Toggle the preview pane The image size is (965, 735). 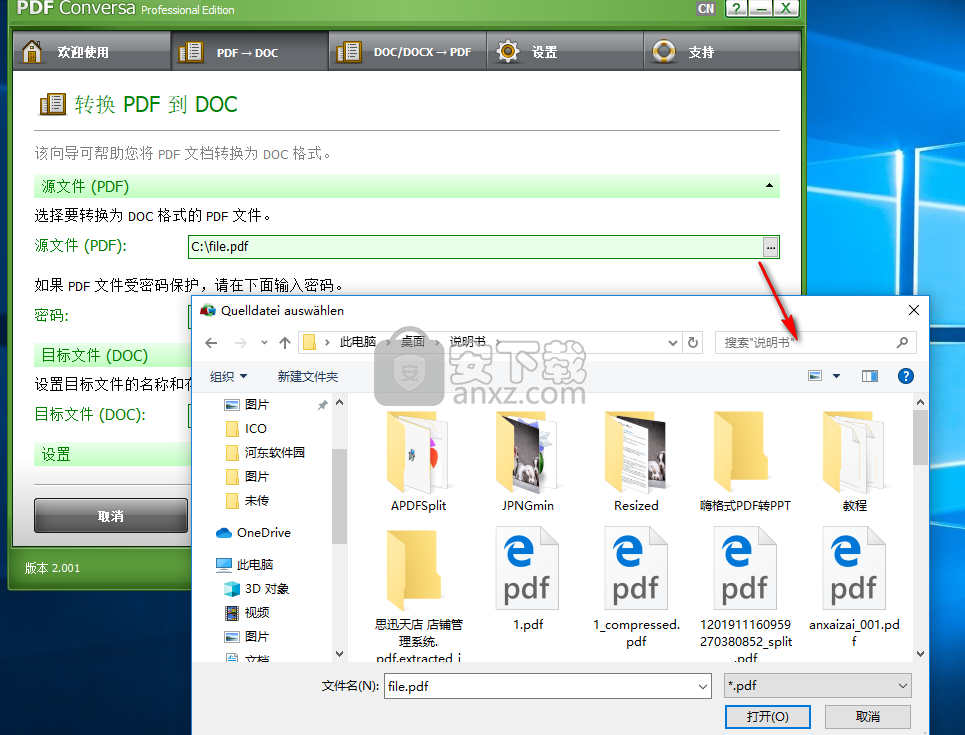pos(870,376)
